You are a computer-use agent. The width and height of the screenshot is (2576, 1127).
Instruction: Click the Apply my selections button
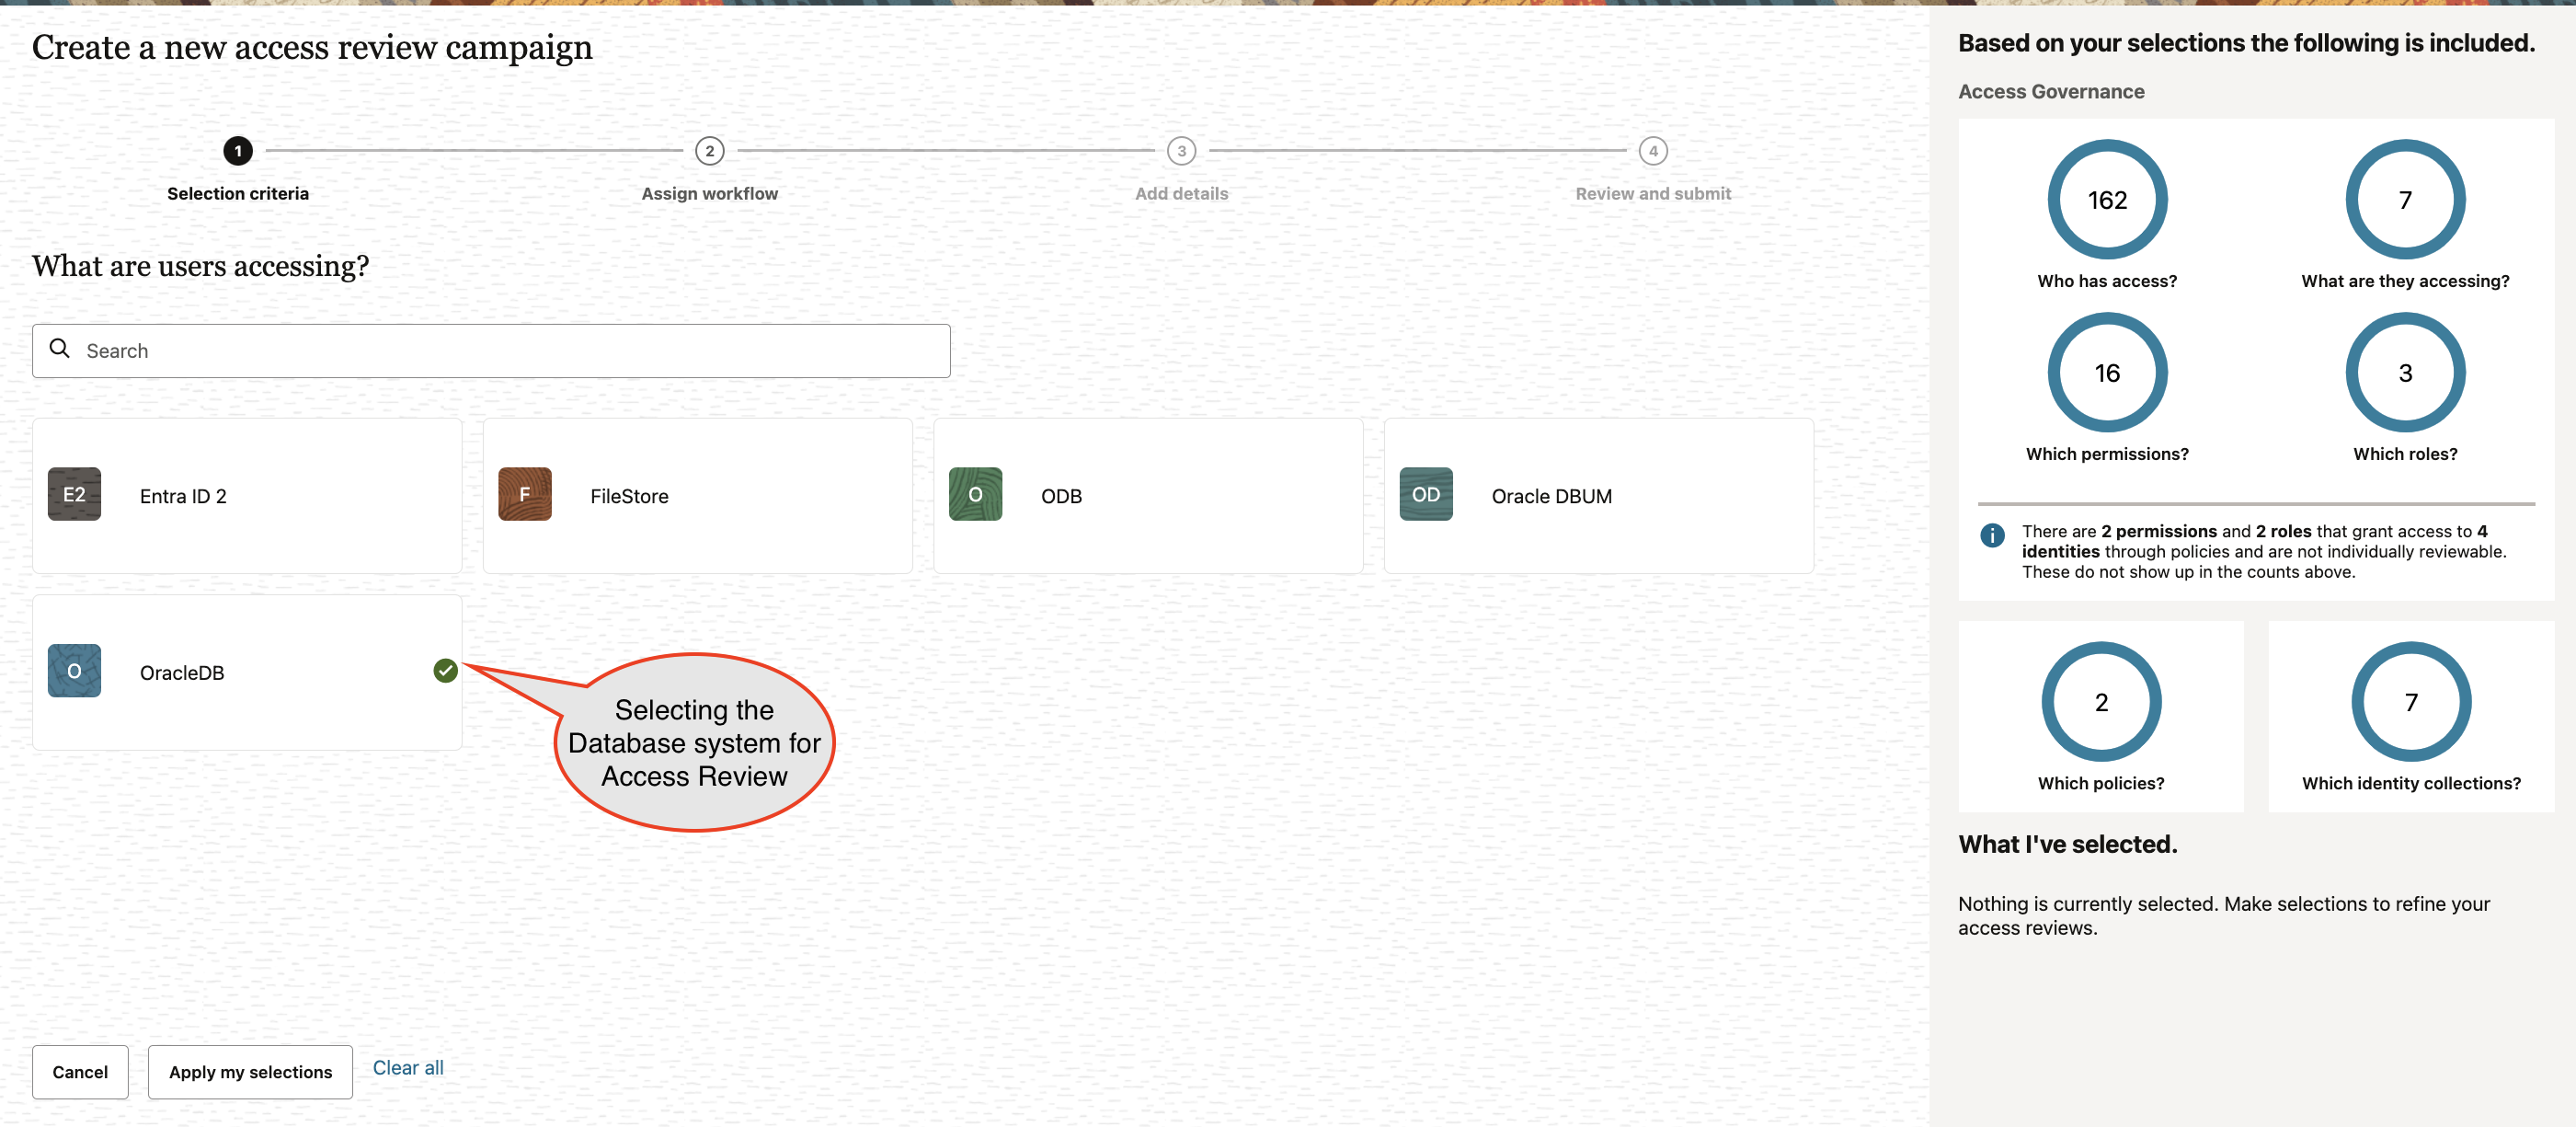[x=249, y=1071]
